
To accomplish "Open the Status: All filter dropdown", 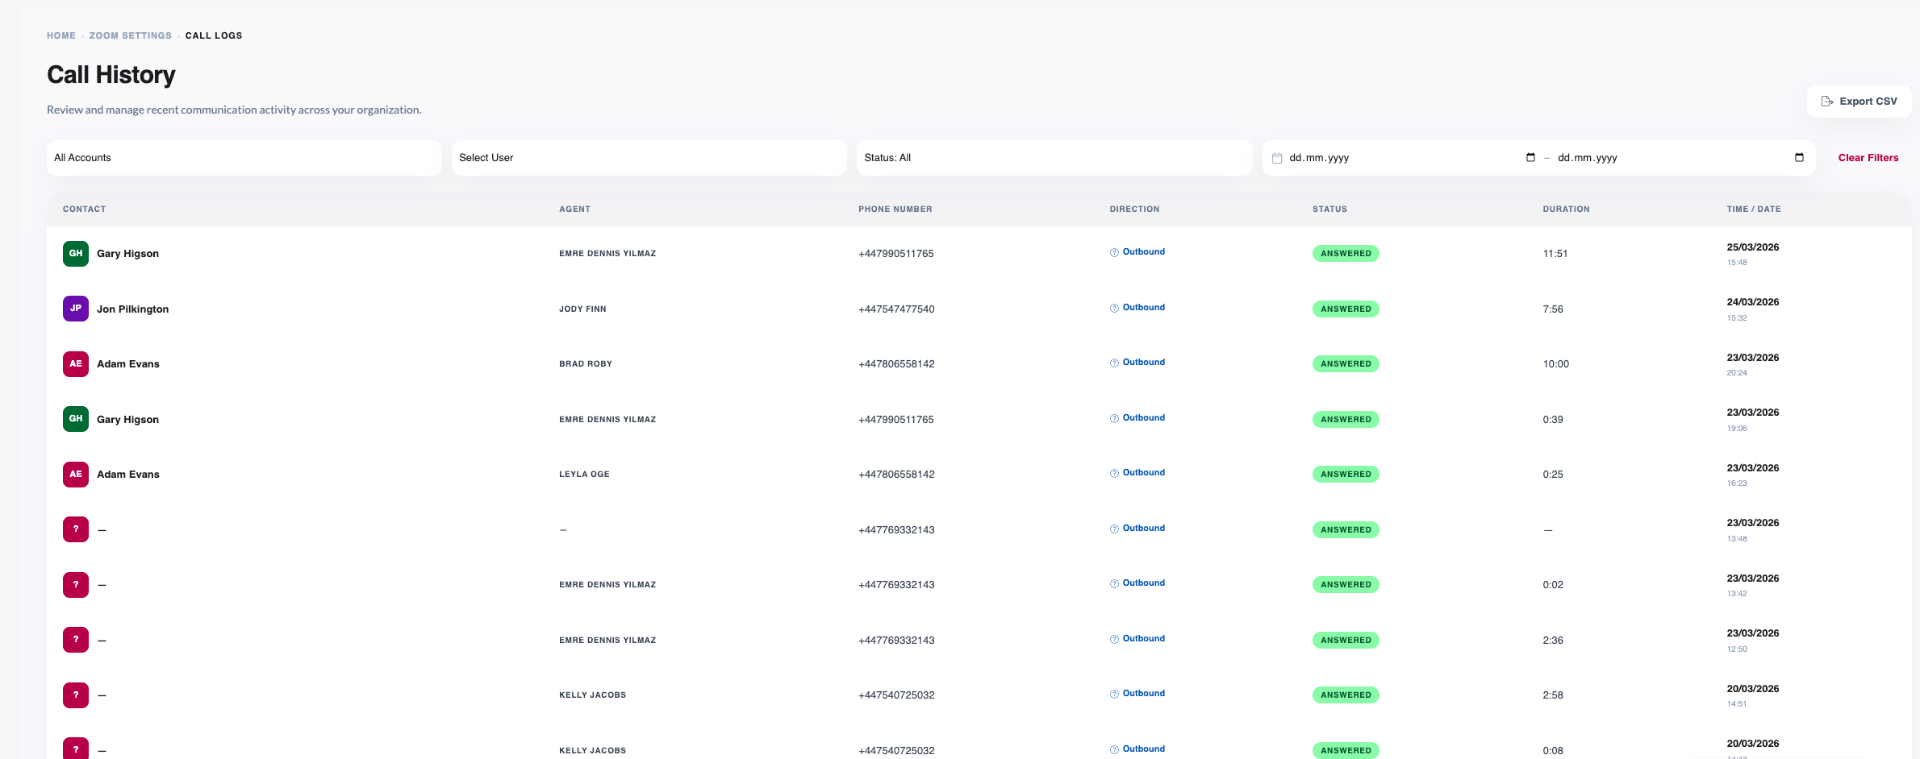I will coord(1054,158).
